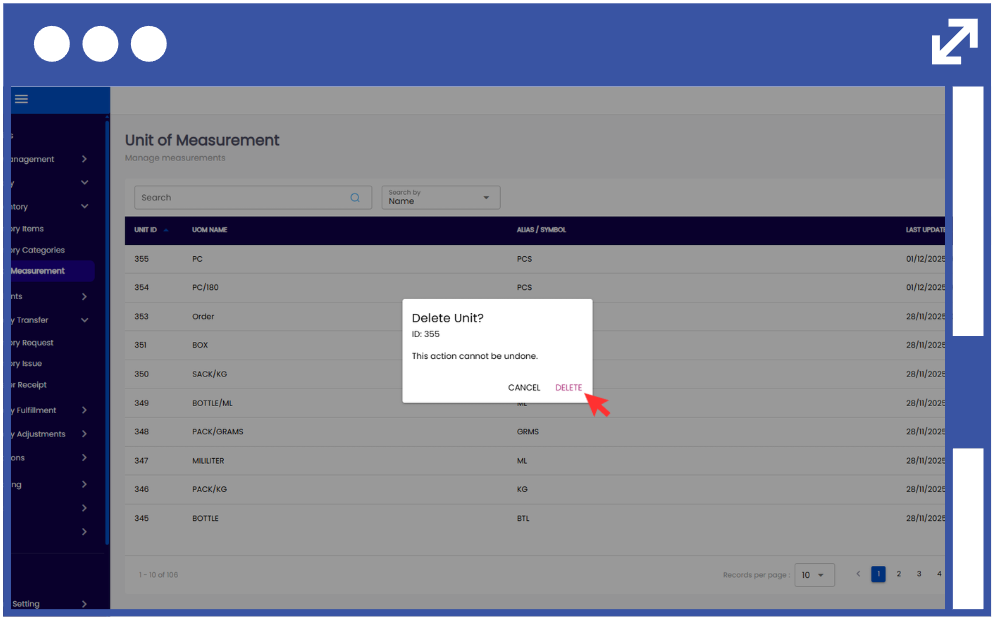The image size is (993, 619).
Task: Open the Request item in sidebar
Action: pyautogui.click(x=35, y=342)
